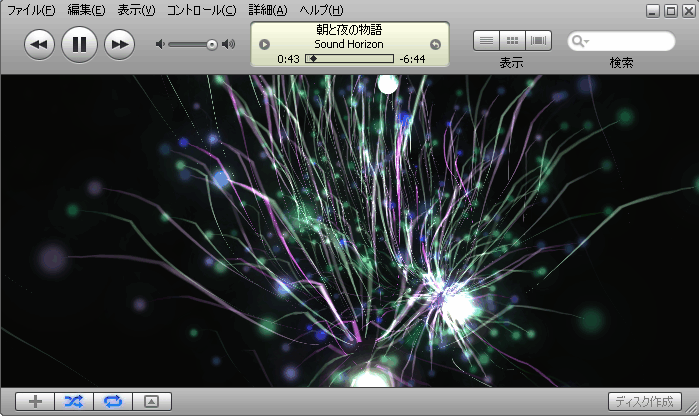Show or hide artwork viewer
699x416 pixels.
(x=152, y=401)
